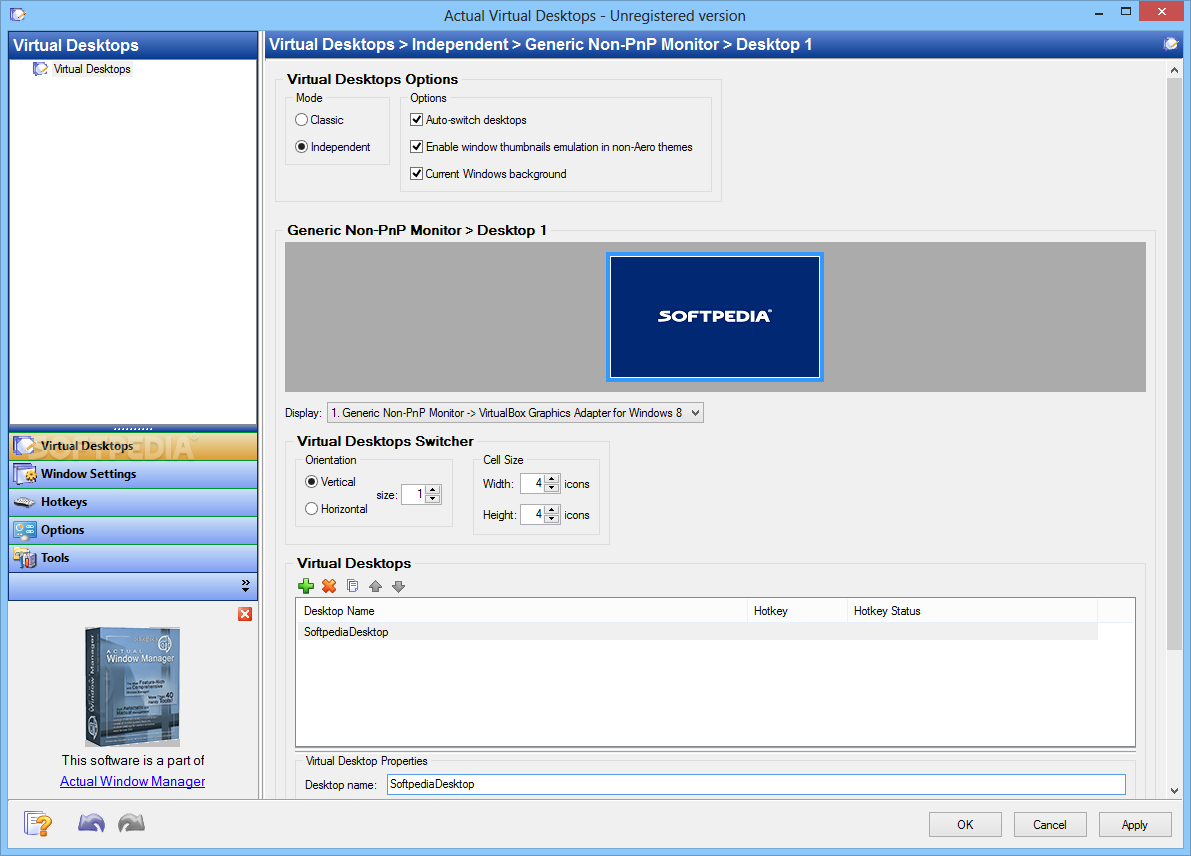Decrease the switcher size spinner
Viewport: 1191px width, 856px height.
(433, 499)
